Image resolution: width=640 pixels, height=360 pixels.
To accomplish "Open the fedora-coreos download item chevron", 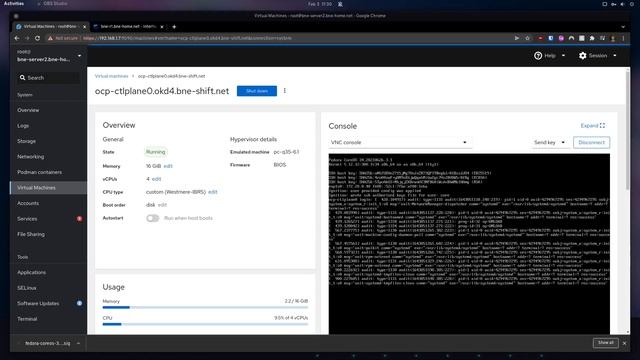I will click(x=78, y=343).
